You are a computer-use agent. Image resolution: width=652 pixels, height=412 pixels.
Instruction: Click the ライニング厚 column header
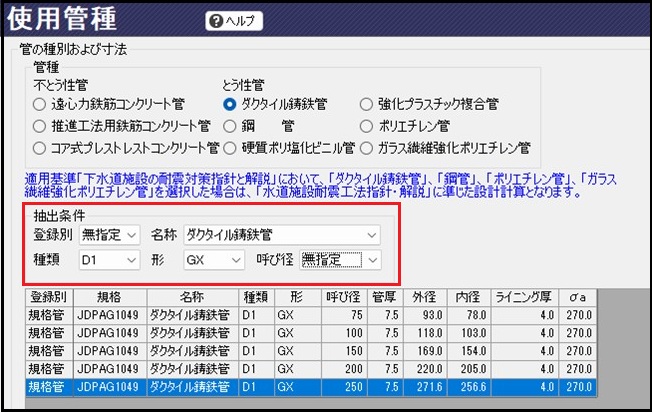[x=525, y=297]
